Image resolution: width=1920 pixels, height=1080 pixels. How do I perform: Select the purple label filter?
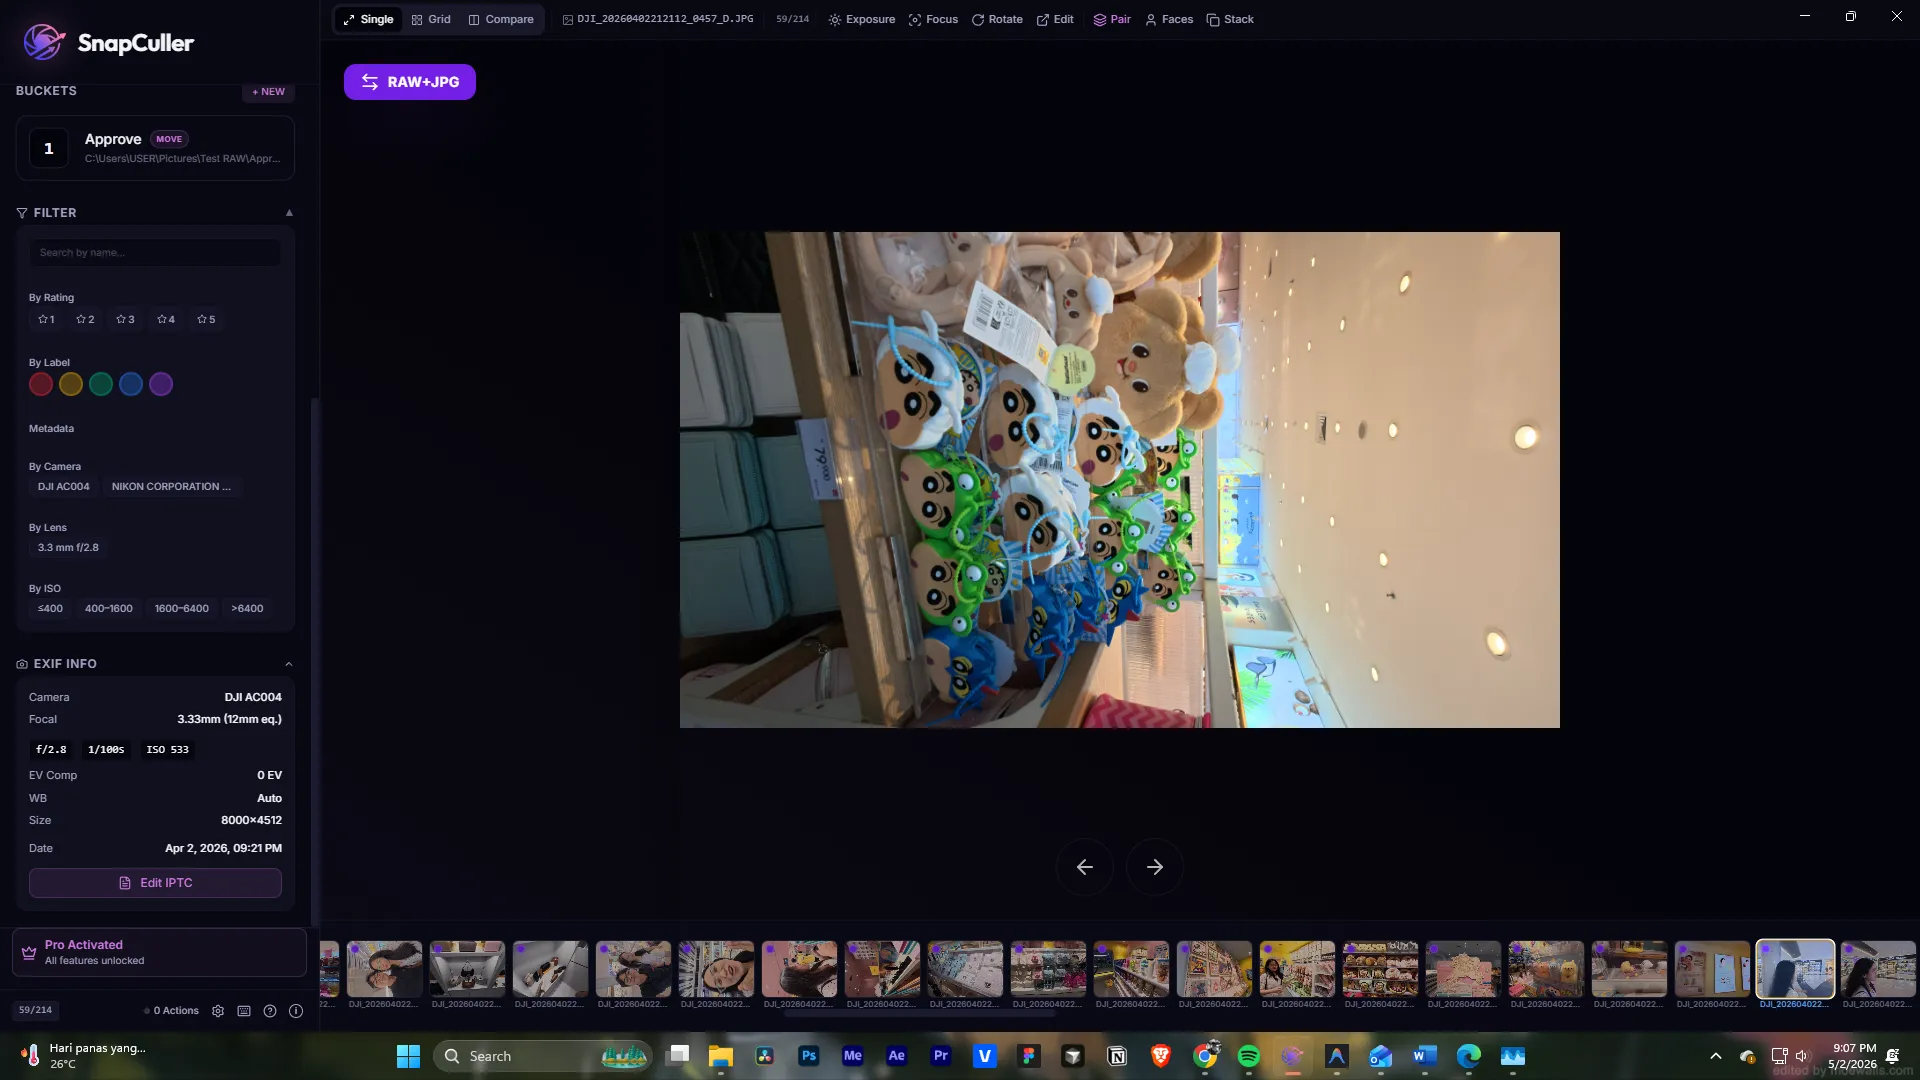tap(161, 384)
